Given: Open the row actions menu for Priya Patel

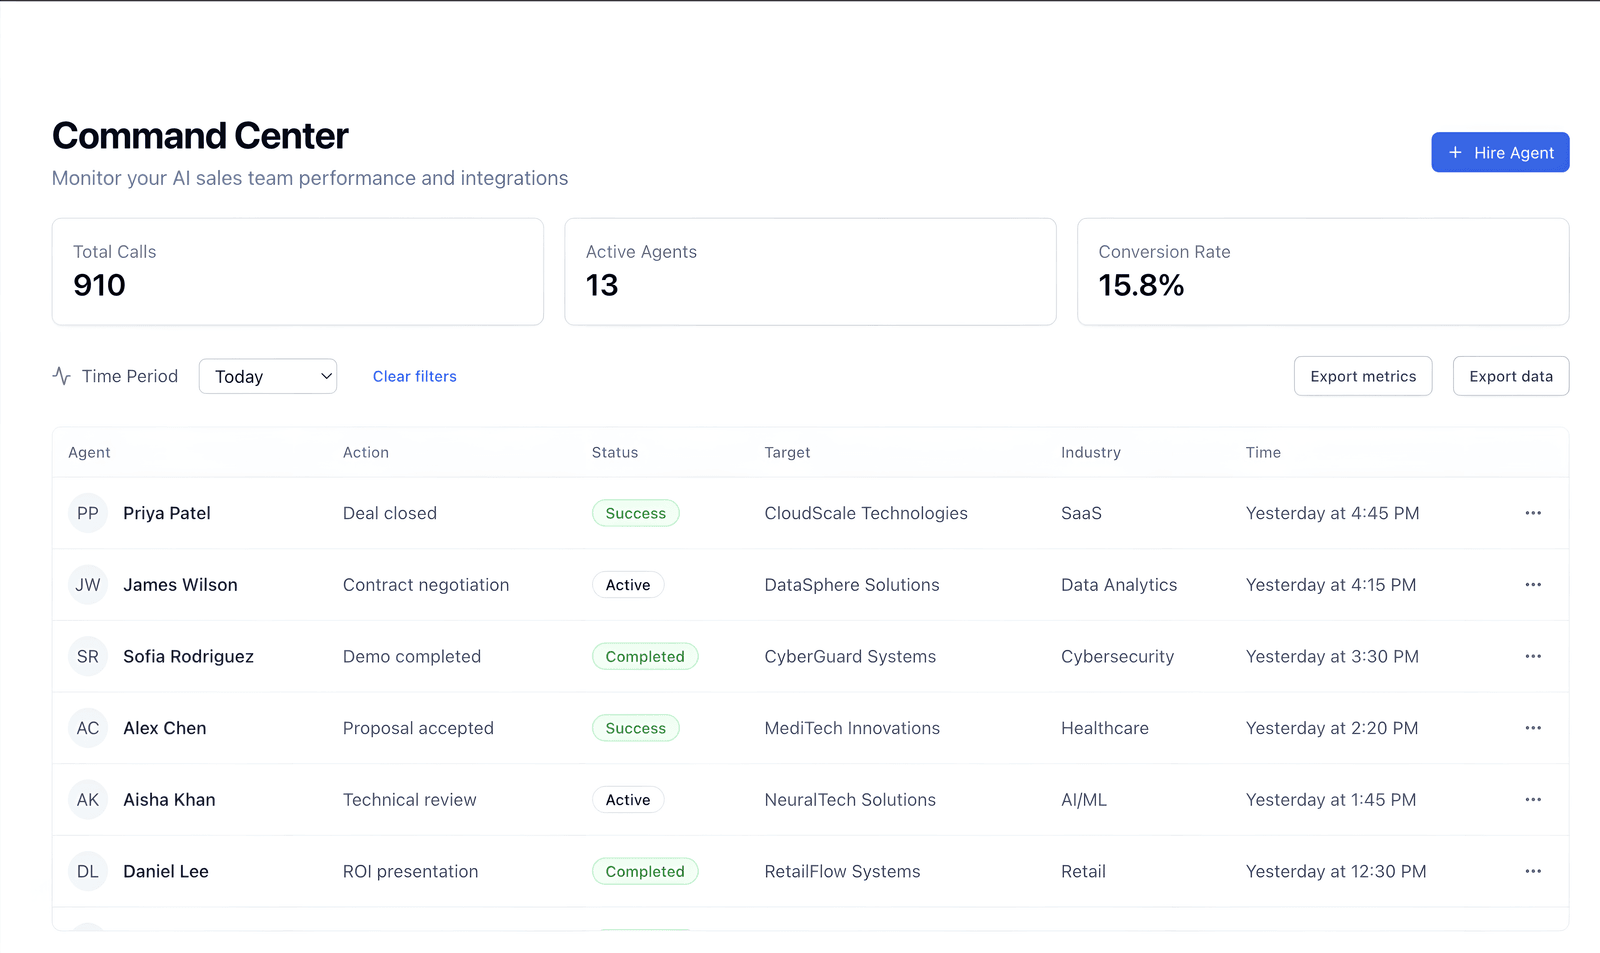Looking at the screenshot, I should [1532, 513].
